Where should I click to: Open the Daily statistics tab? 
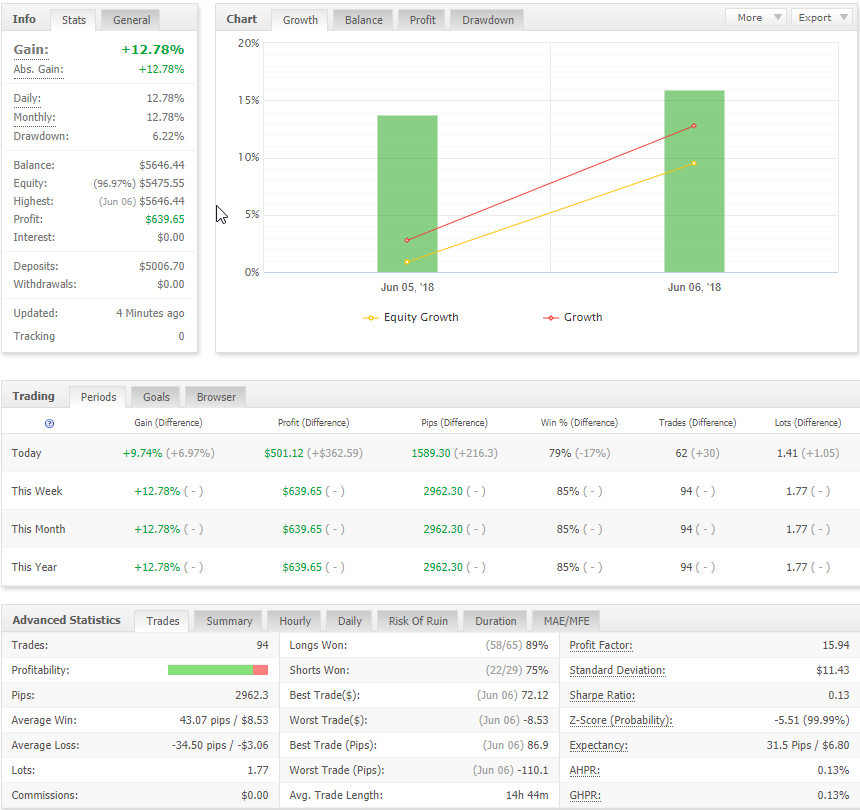pos(349,621)
